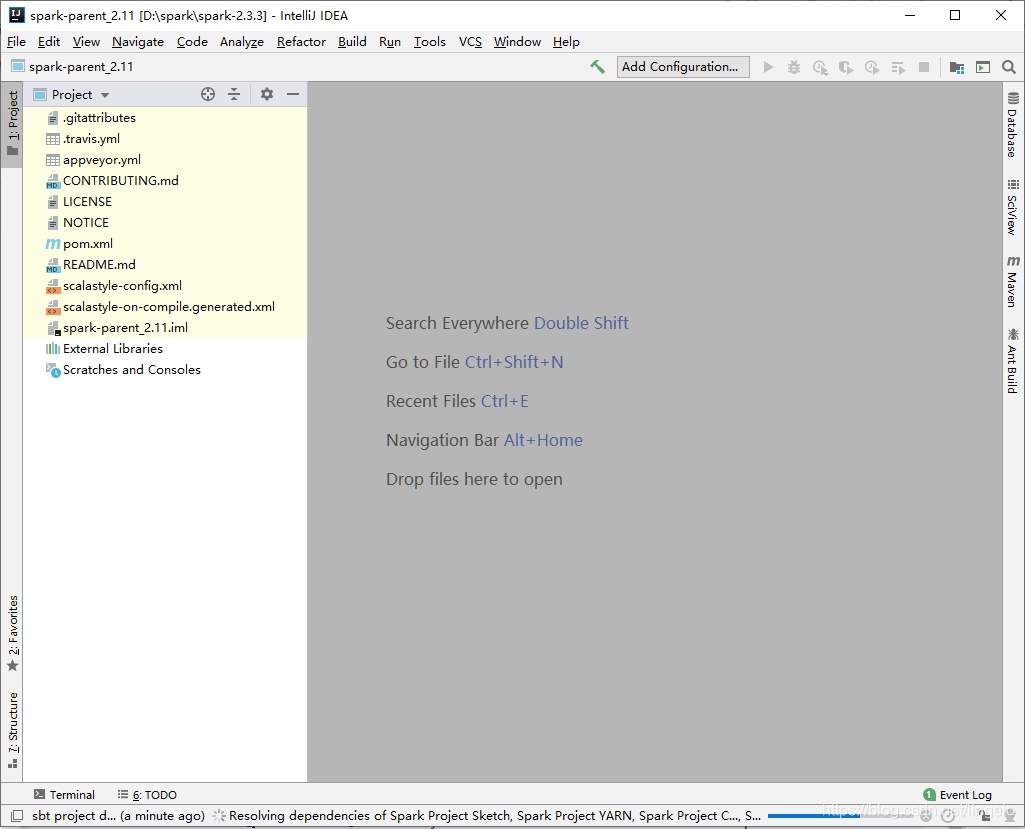This screenshot has width=1025, height=829.
Task: Click the spark-parent_2.11 module icon in navigation bar
Action: coord(18,66)
